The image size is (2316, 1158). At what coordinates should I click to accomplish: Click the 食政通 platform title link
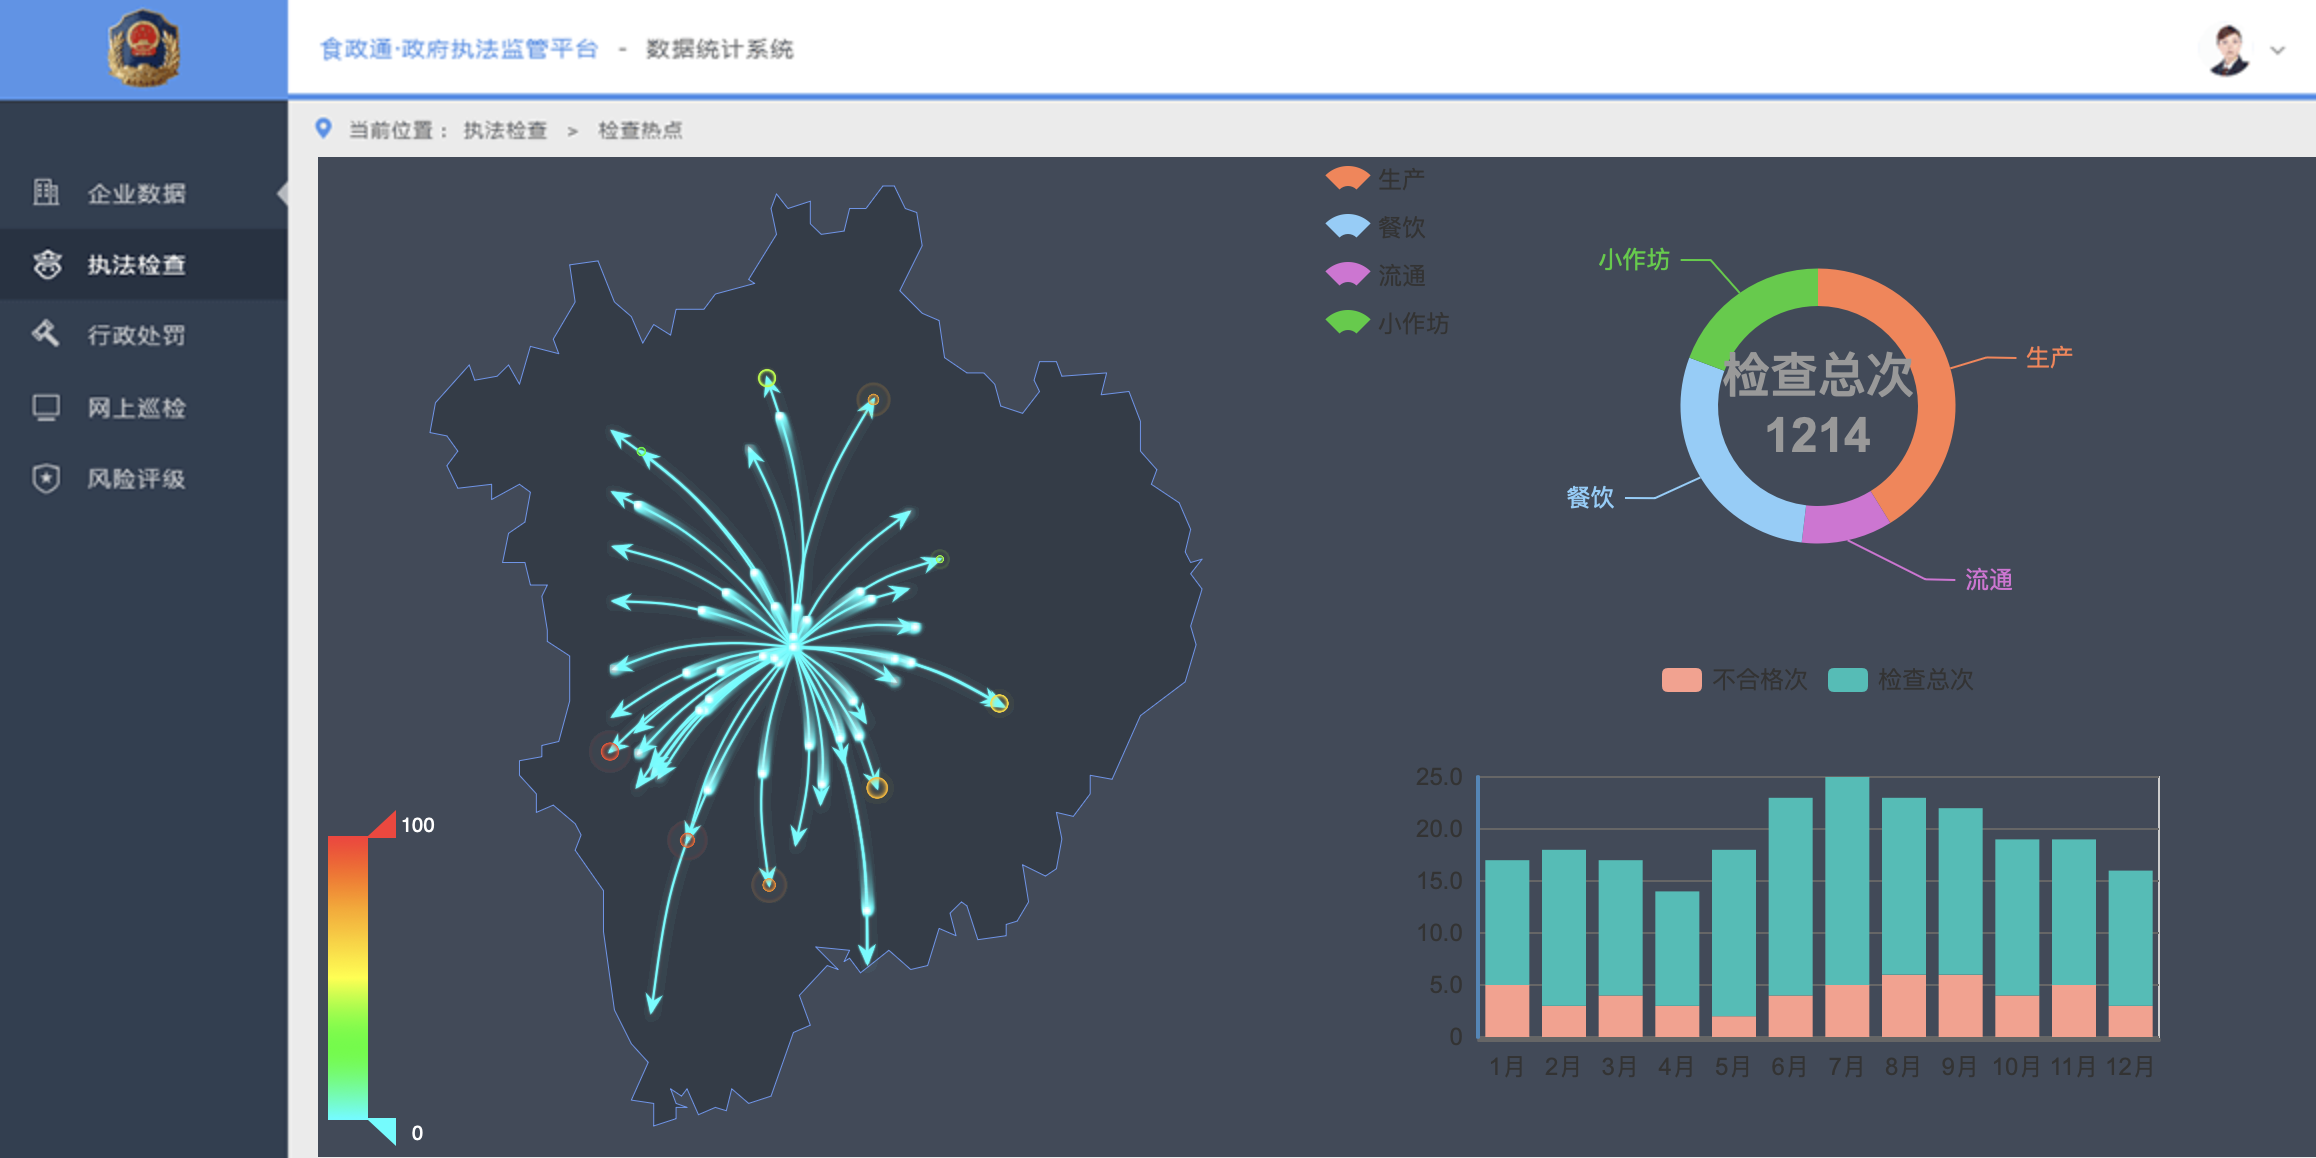tap(459, 49)
